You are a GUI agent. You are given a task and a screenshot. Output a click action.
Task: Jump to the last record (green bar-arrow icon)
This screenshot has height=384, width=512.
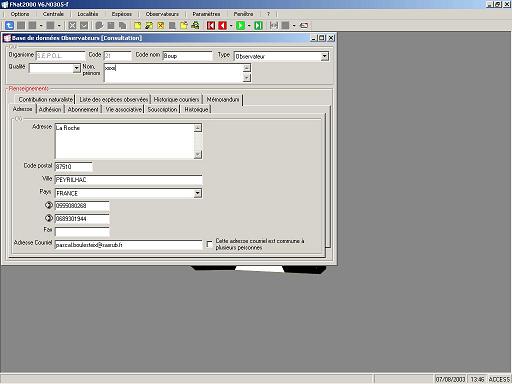(258, 25)
